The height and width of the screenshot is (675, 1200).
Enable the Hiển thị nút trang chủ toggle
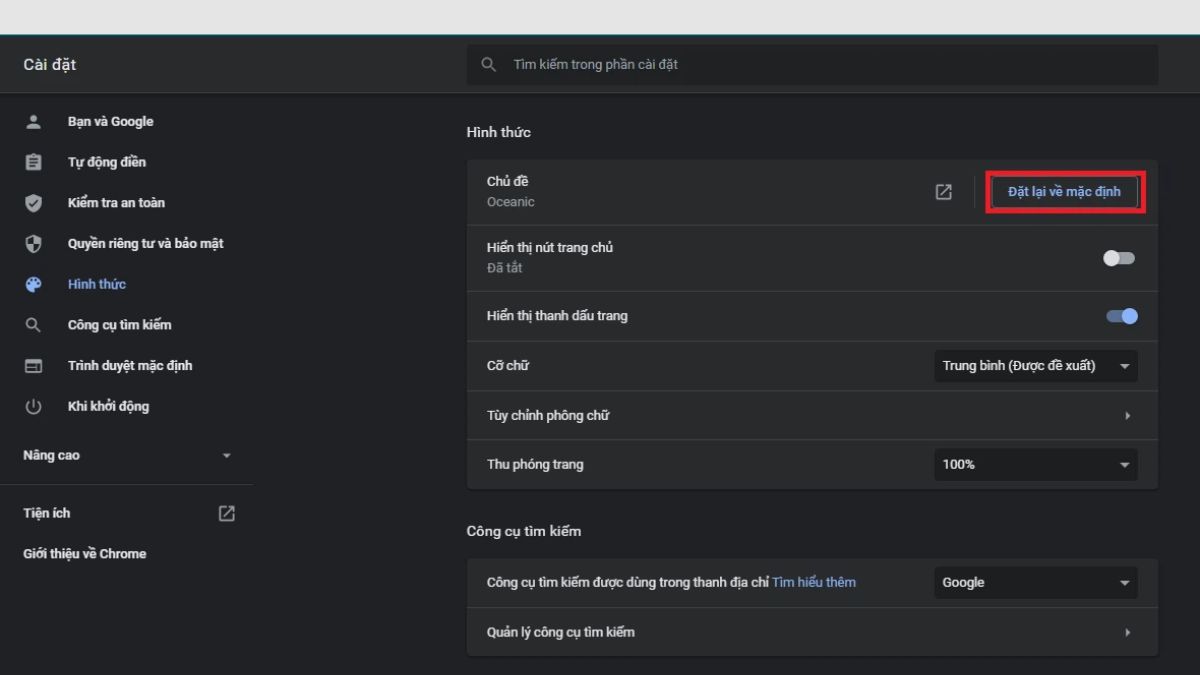coord(1119,258)
